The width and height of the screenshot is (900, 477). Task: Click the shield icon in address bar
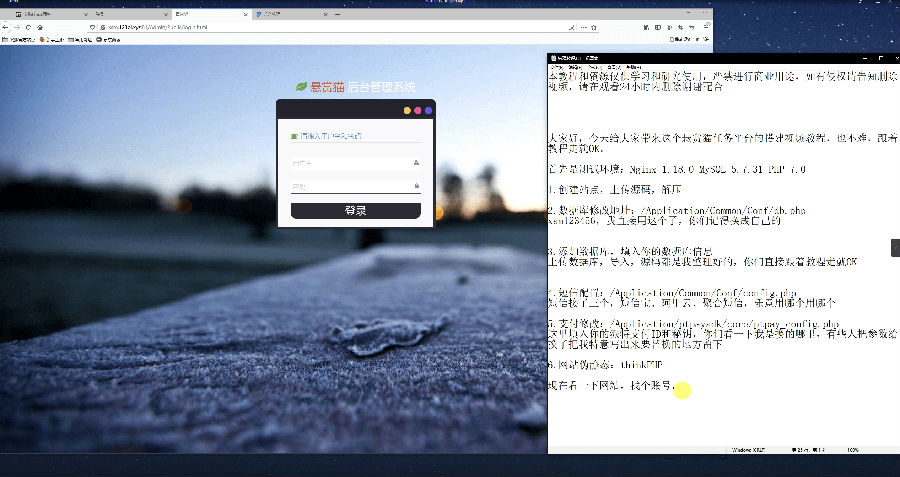[92, 27]
